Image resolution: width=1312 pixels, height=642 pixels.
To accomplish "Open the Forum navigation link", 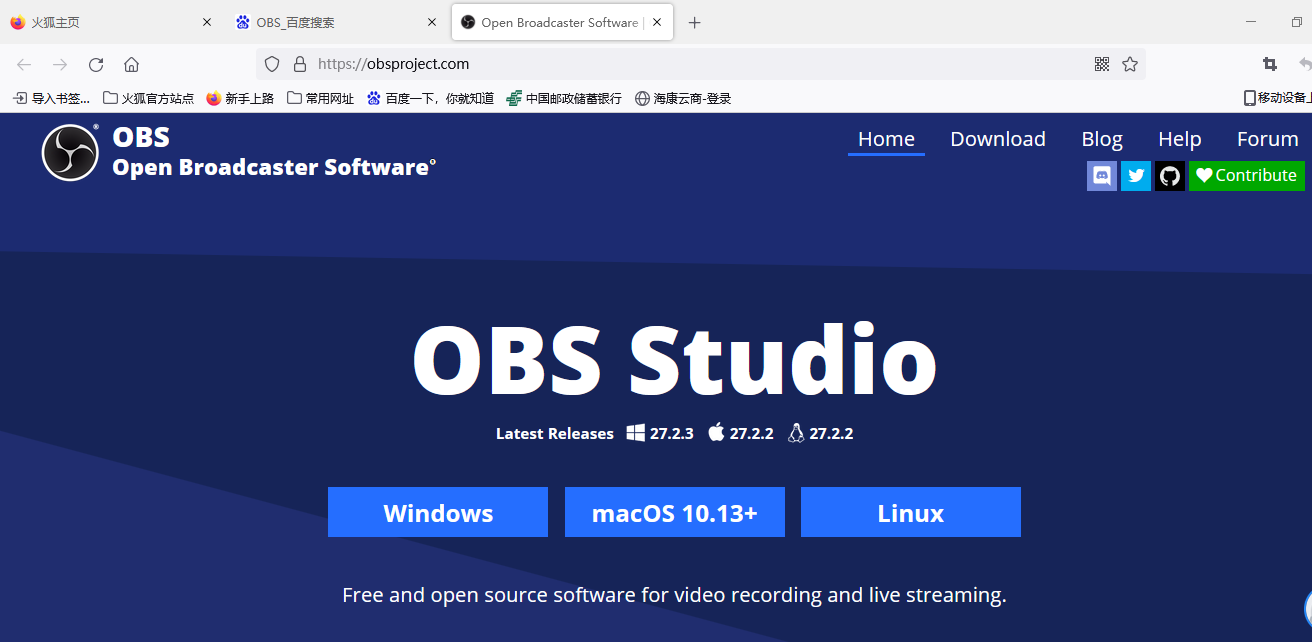I will 1268,139.
